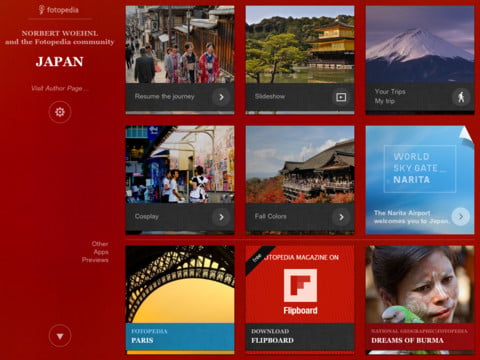Click the Narita Airport arrow button
The width and height of the screenshot is (480, 360).
click(x=461, y=217)
